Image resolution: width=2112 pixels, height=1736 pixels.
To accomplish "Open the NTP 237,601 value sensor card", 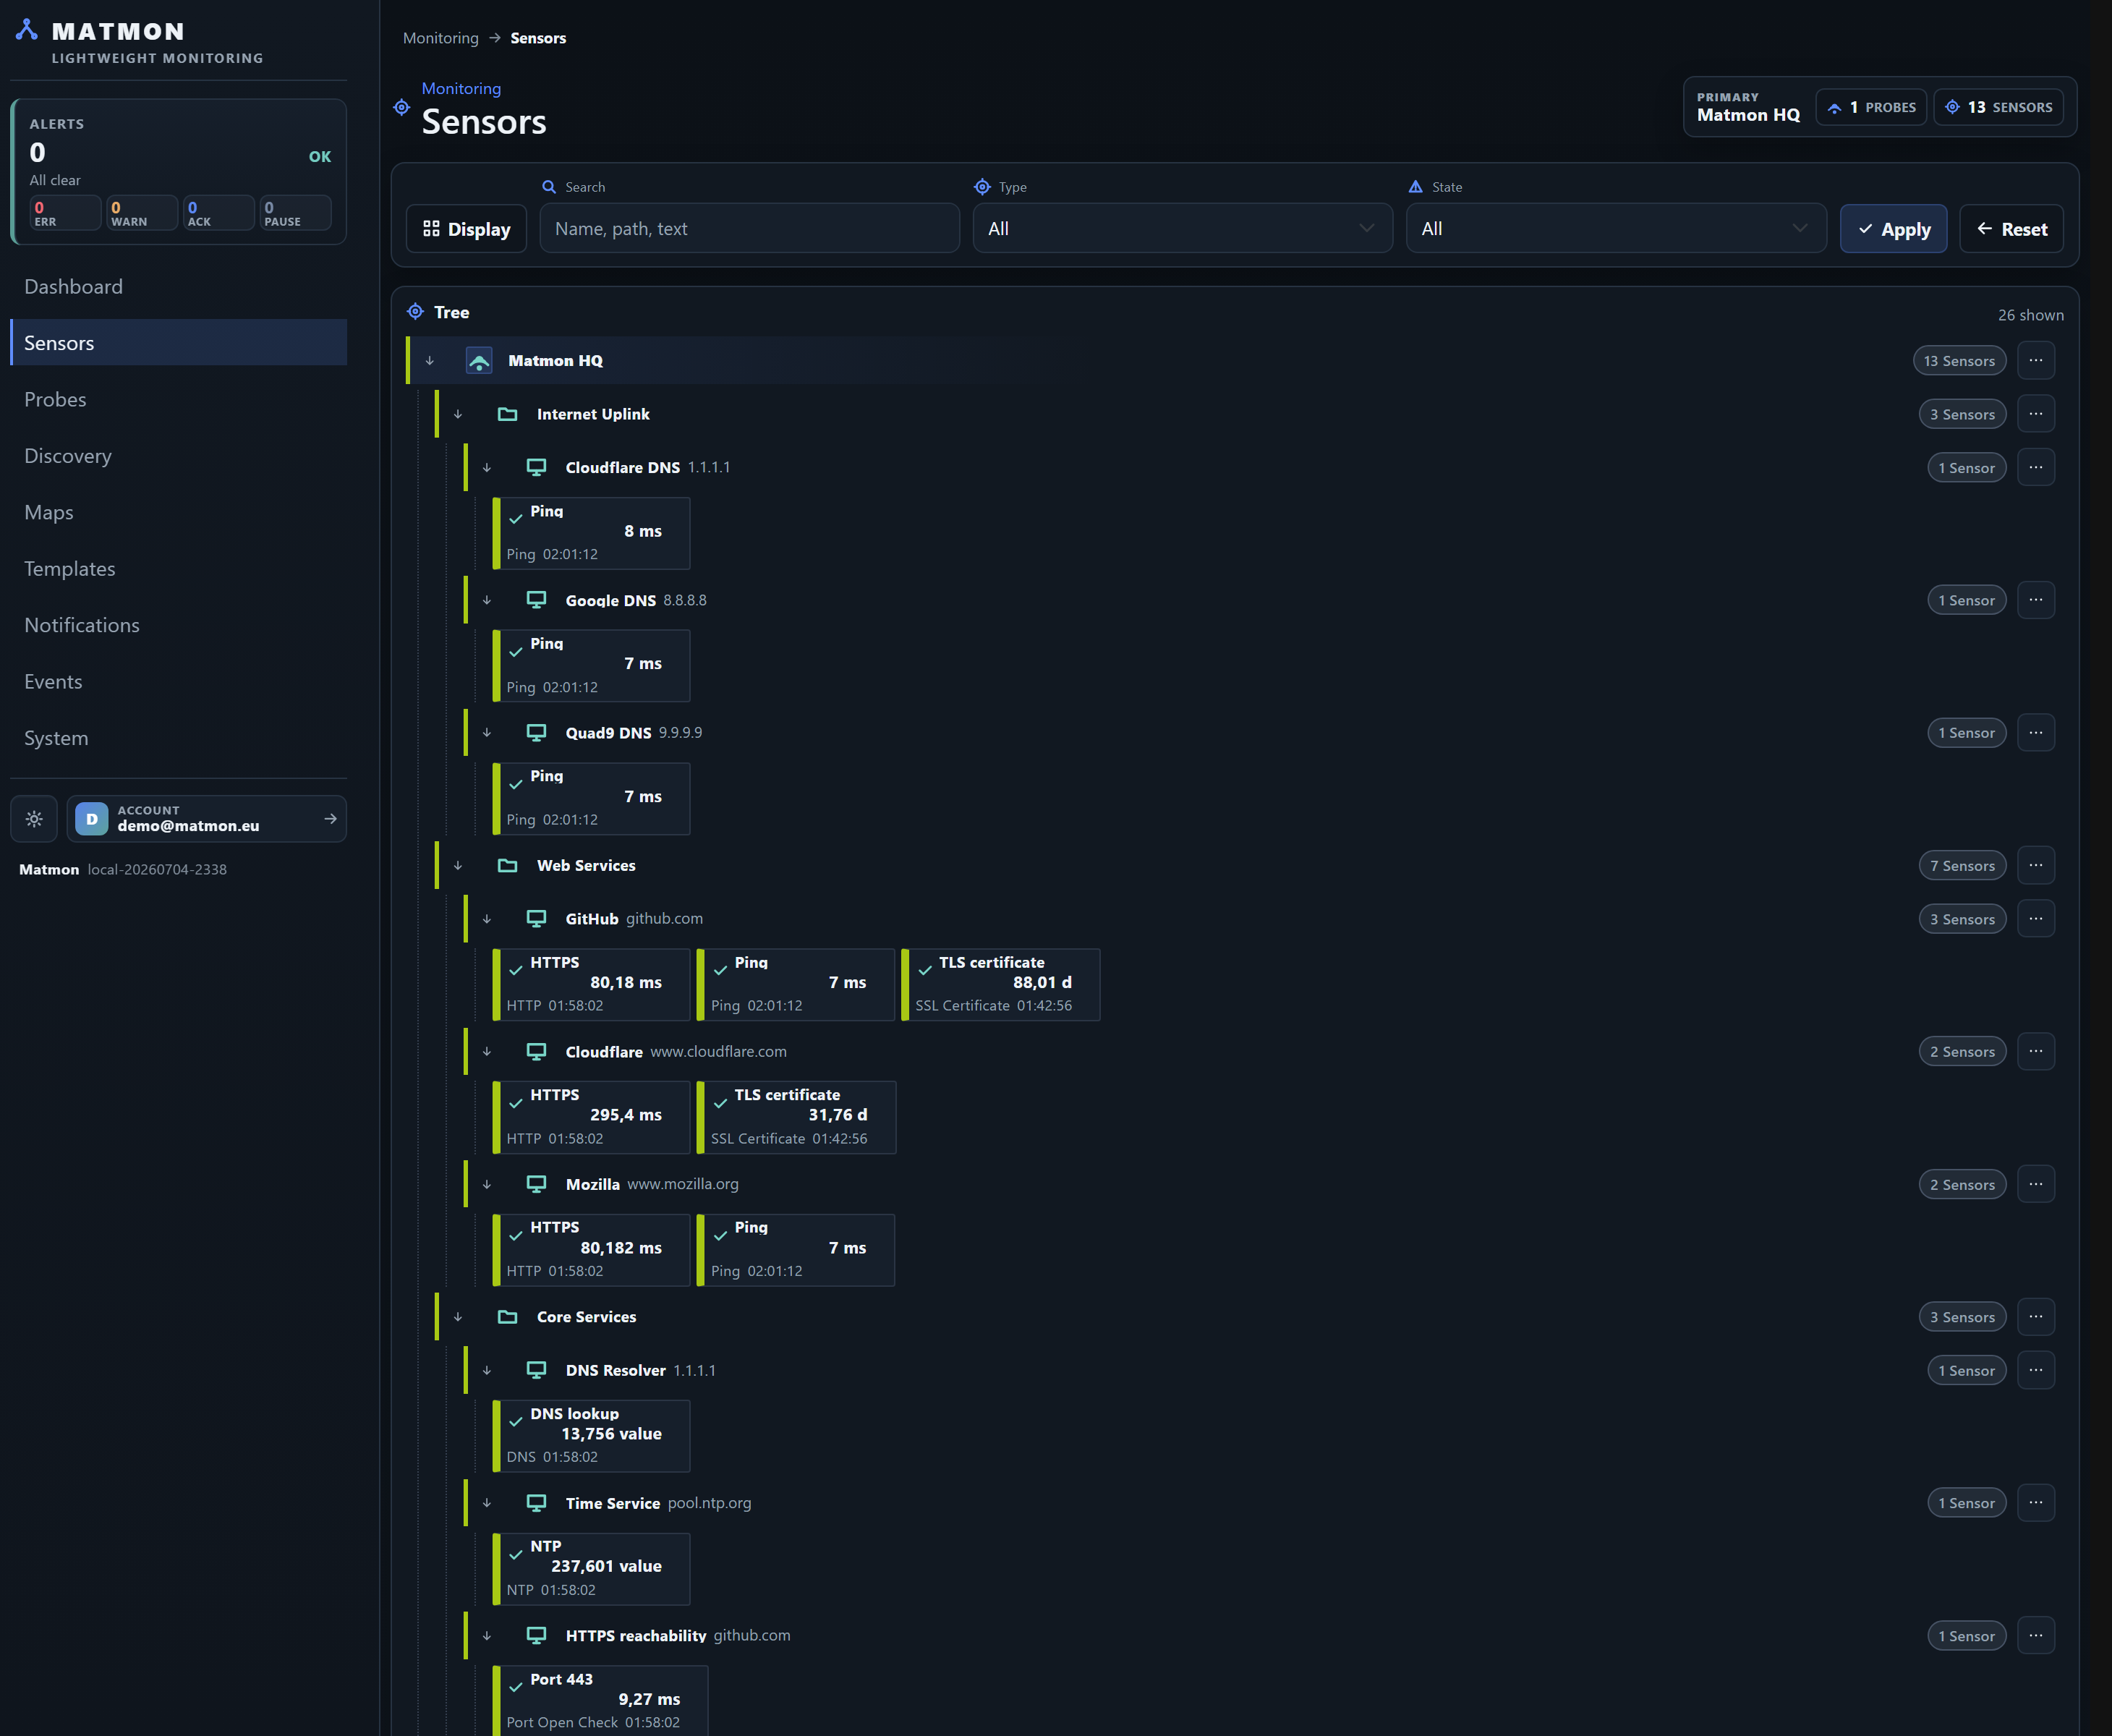I will [591, 1569].
